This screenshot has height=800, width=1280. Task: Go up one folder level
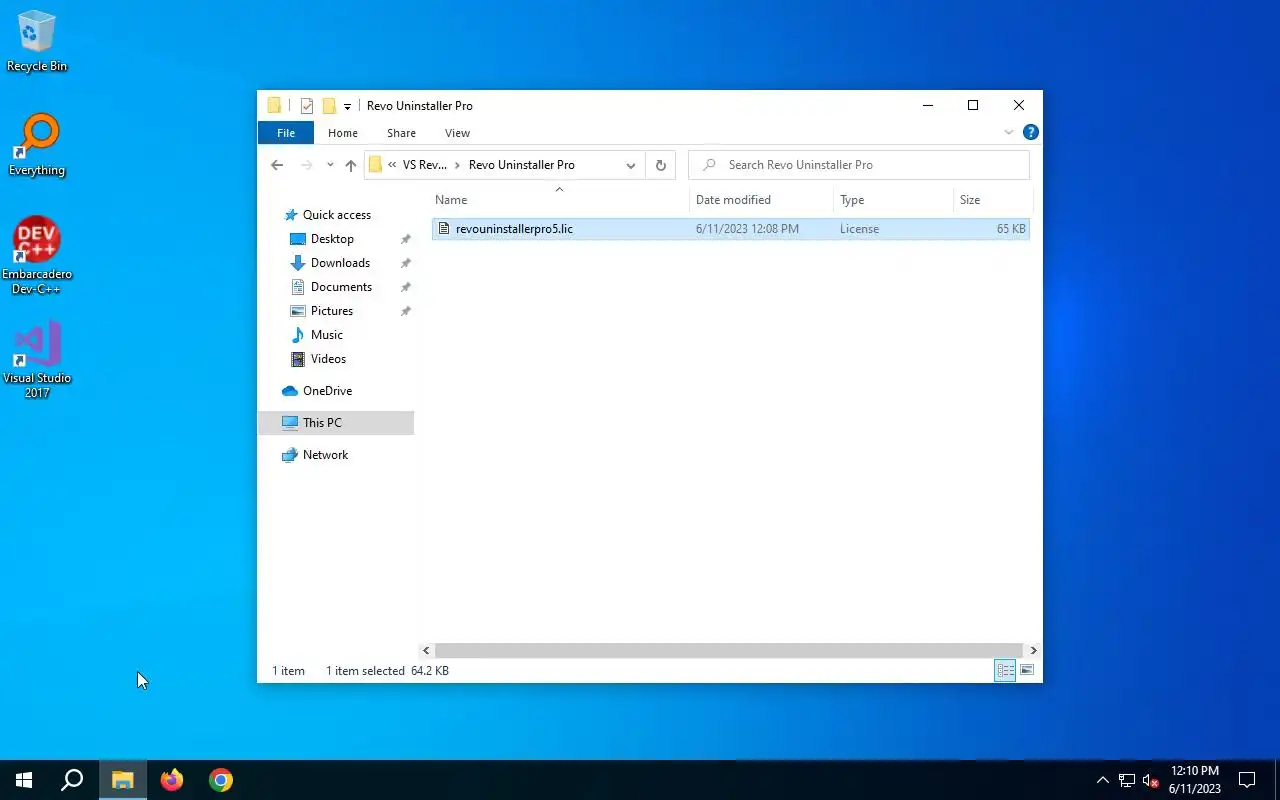pyautogui.click(x=350, y=165)
